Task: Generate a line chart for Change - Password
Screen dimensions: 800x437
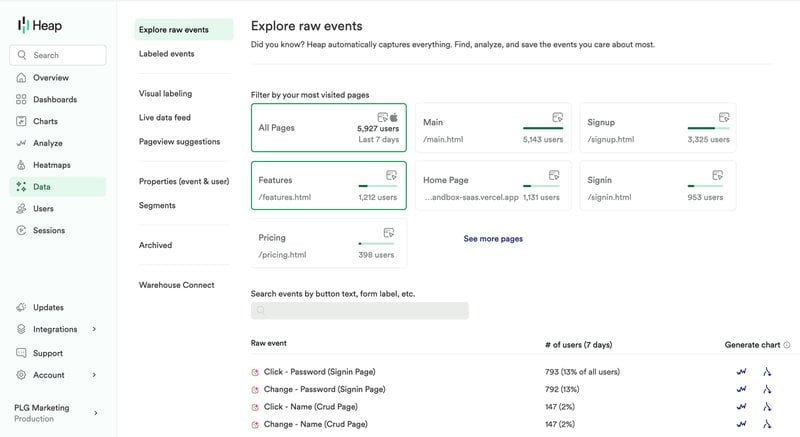Action: point(741,389)
